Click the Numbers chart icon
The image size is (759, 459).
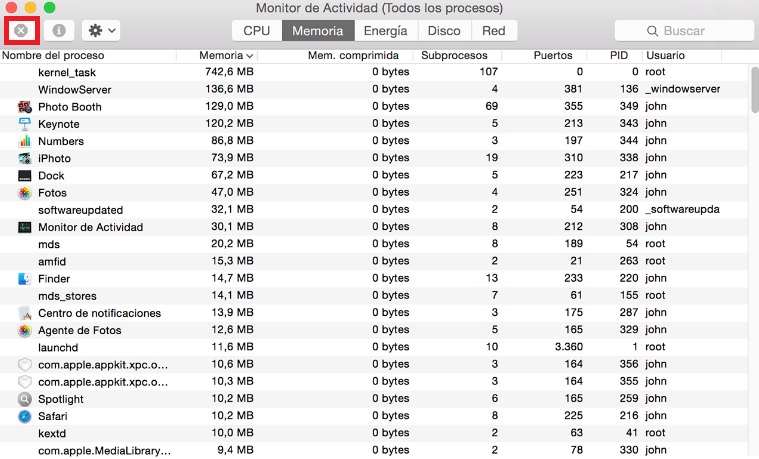[25, 141]
